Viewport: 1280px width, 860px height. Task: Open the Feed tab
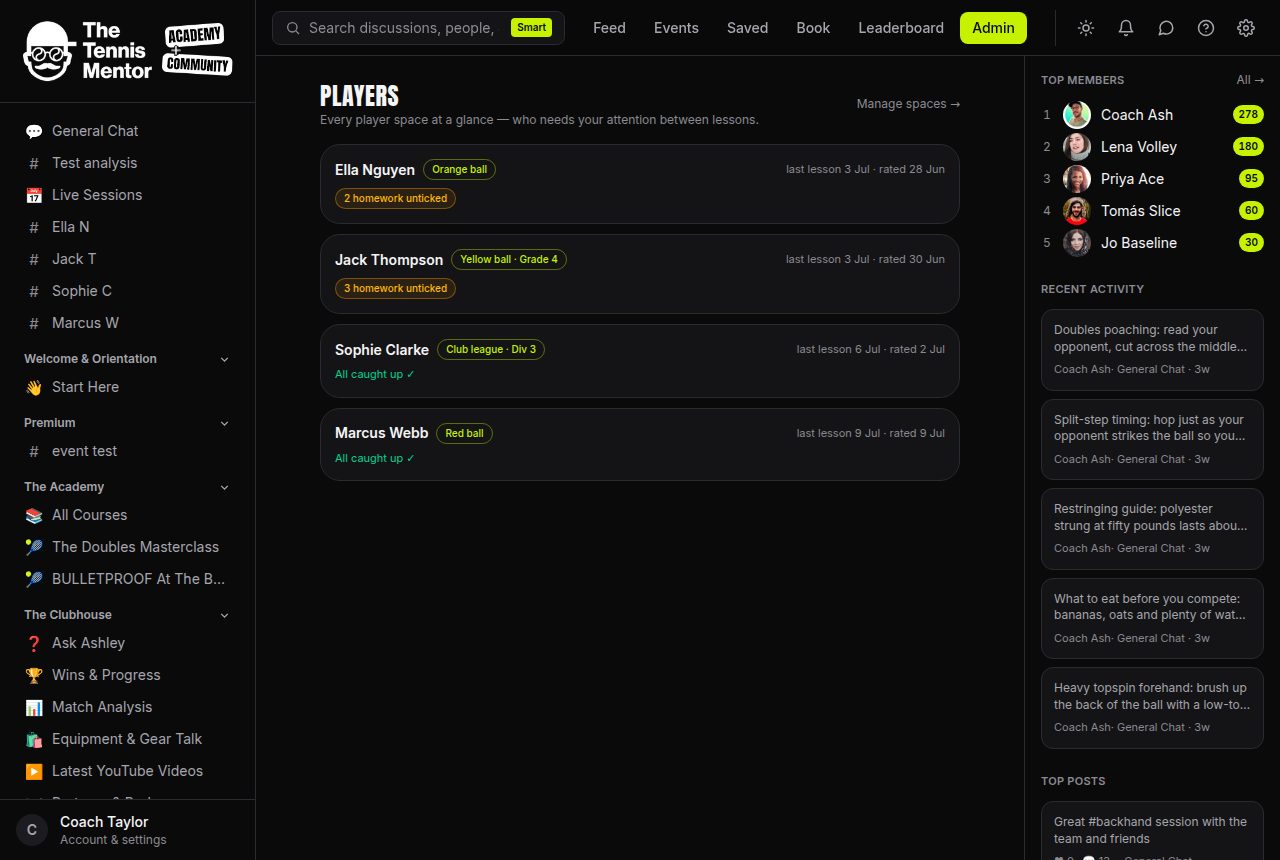[x=609, y=28]
